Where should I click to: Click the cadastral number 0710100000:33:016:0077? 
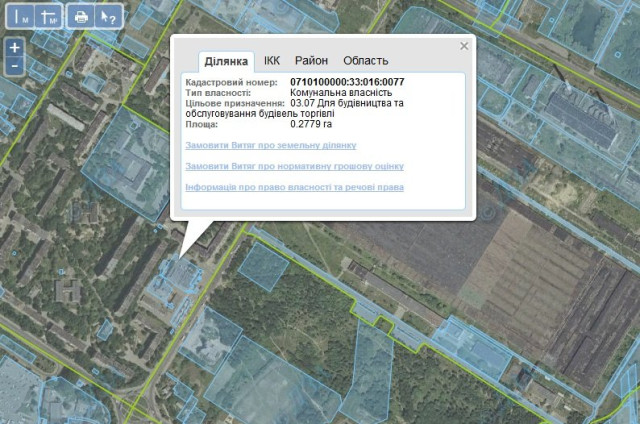(347, 82)
